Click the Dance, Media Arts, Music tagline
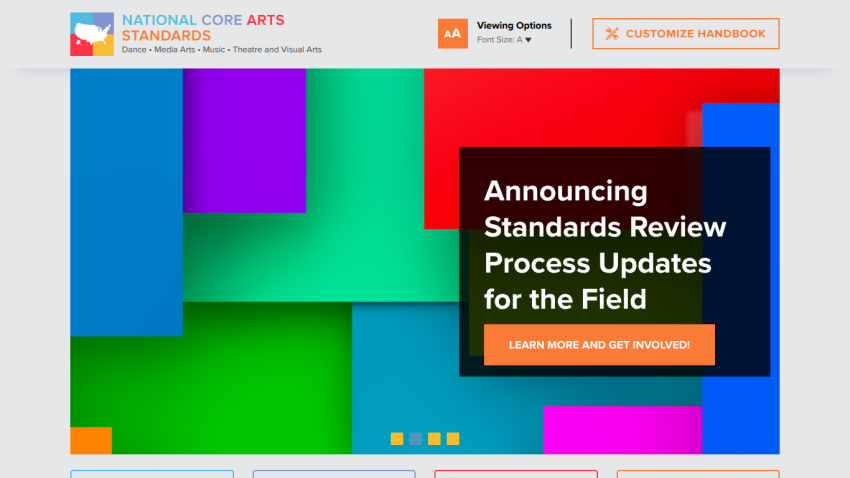Screen dimensions: 850x478 221,49
